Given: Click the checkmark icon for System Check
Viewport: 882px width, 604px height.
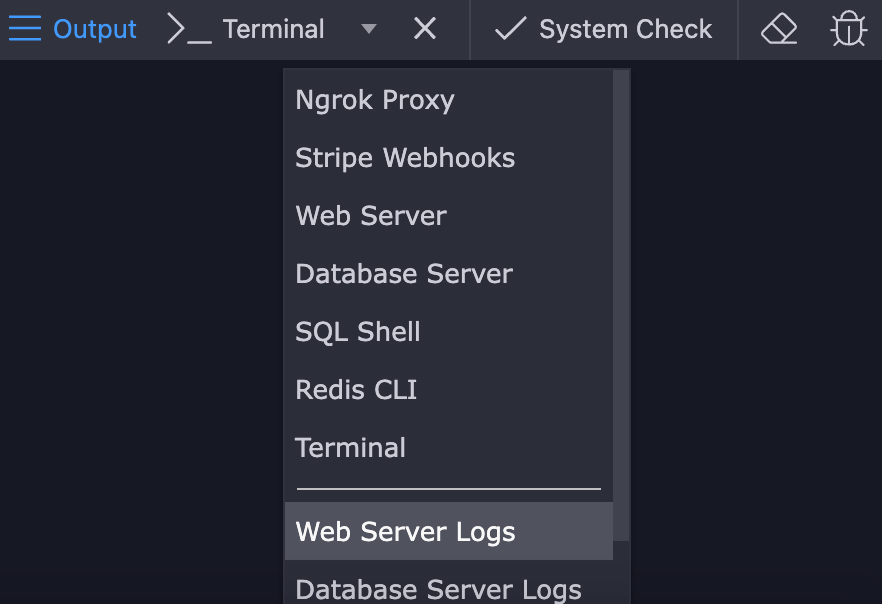Looking at the screenshot, I should pos(510,30).
